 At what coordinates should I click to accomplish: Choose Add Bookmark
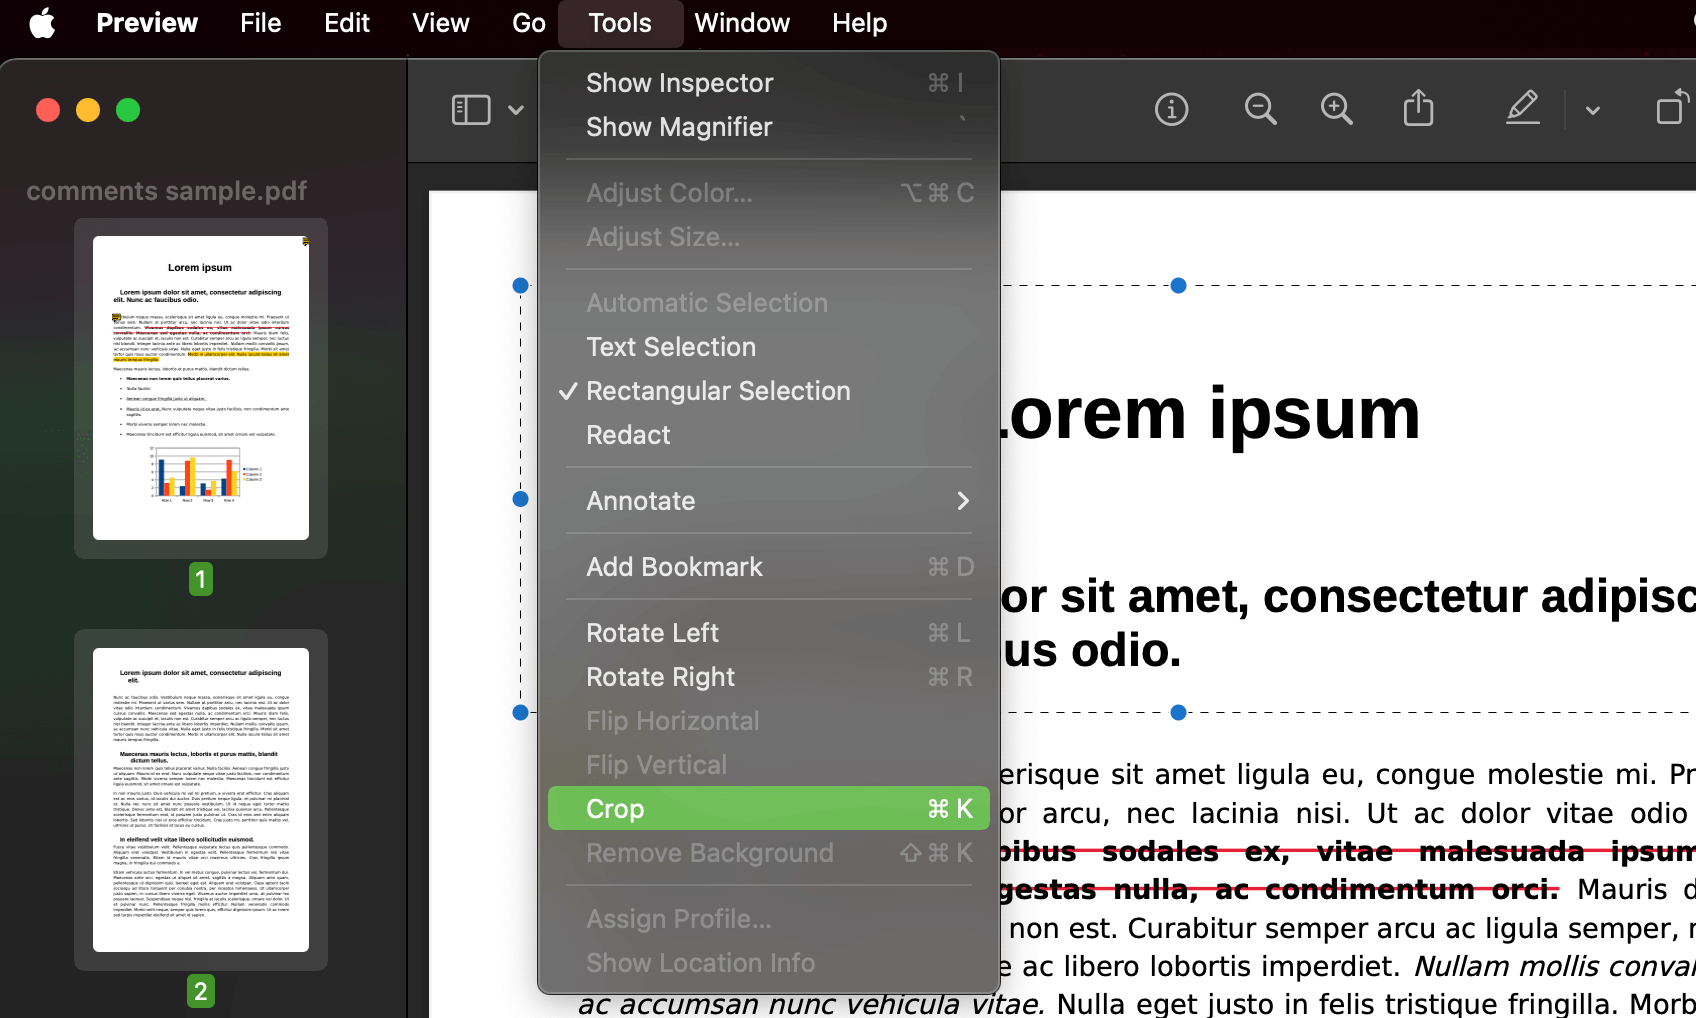(x=769, y=567)
